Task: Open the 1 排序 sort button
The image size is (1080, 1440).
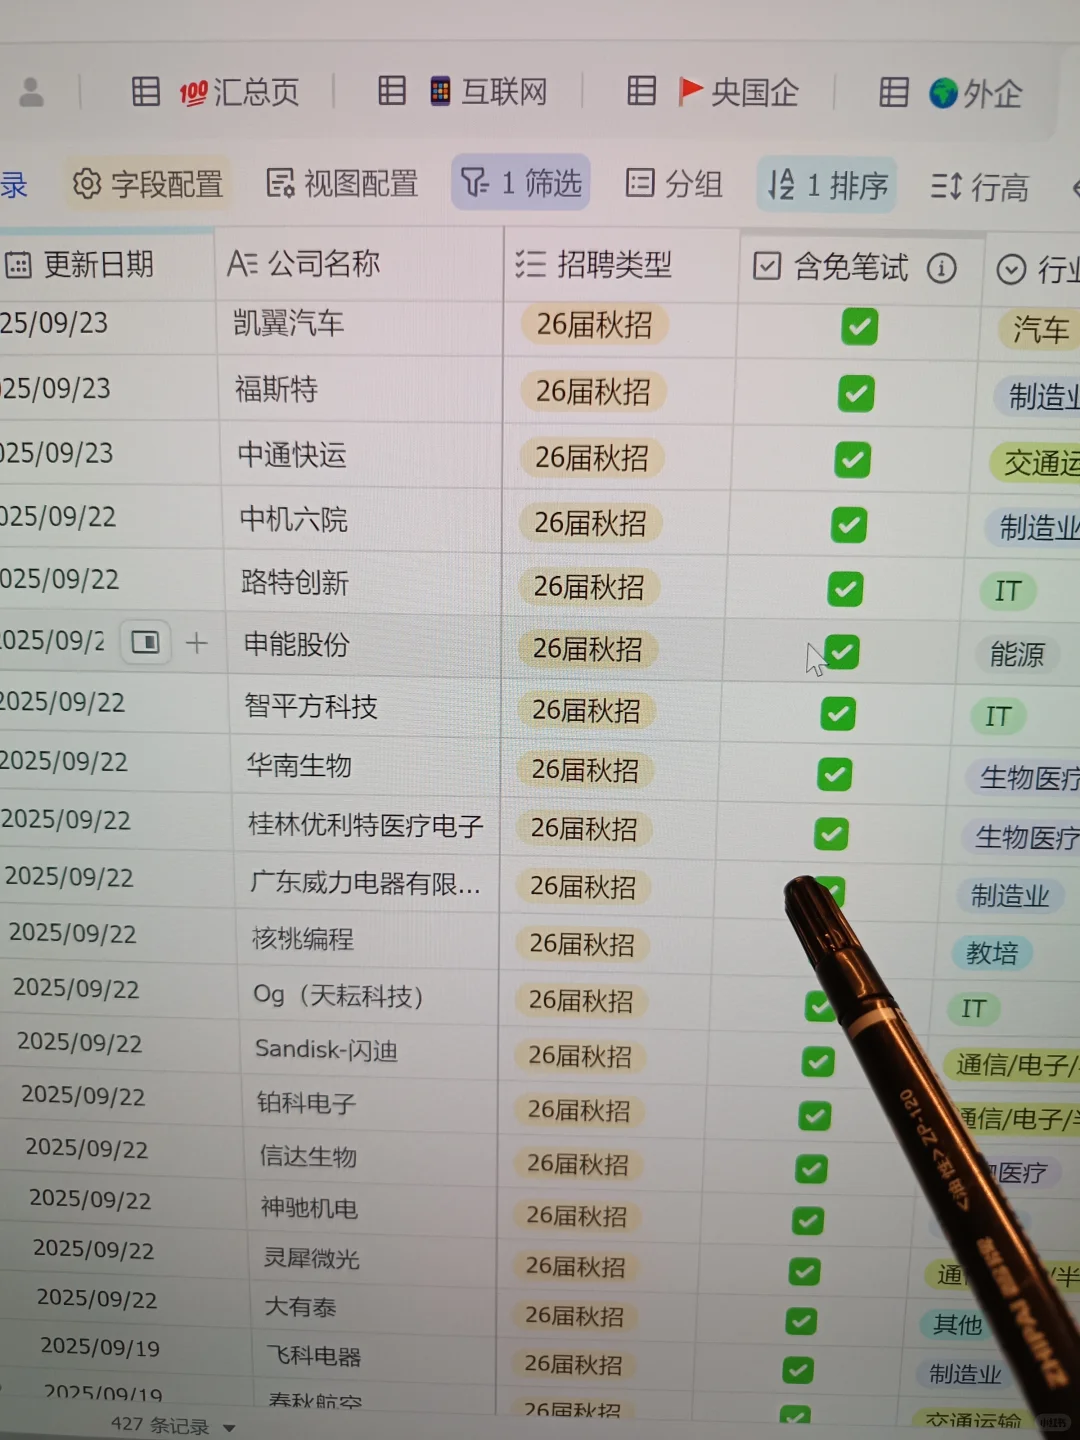Action: 827,185
